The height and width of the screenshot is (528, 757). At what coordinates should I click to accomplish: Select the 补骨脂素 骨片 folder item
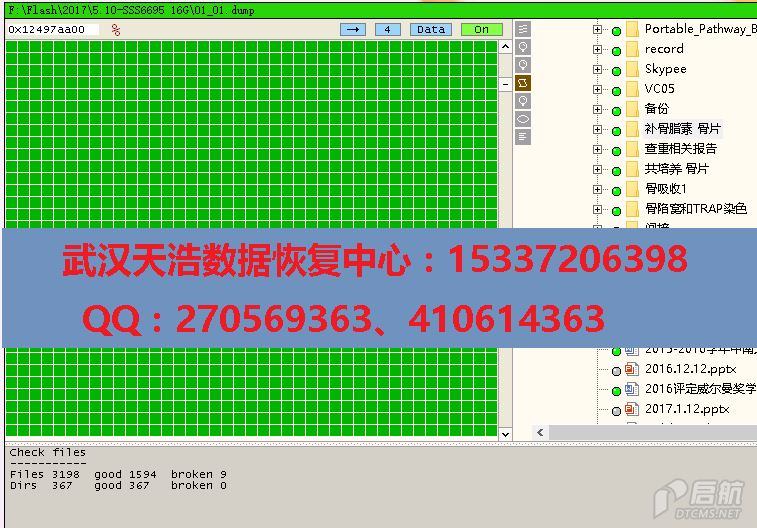tap(683, 129)
